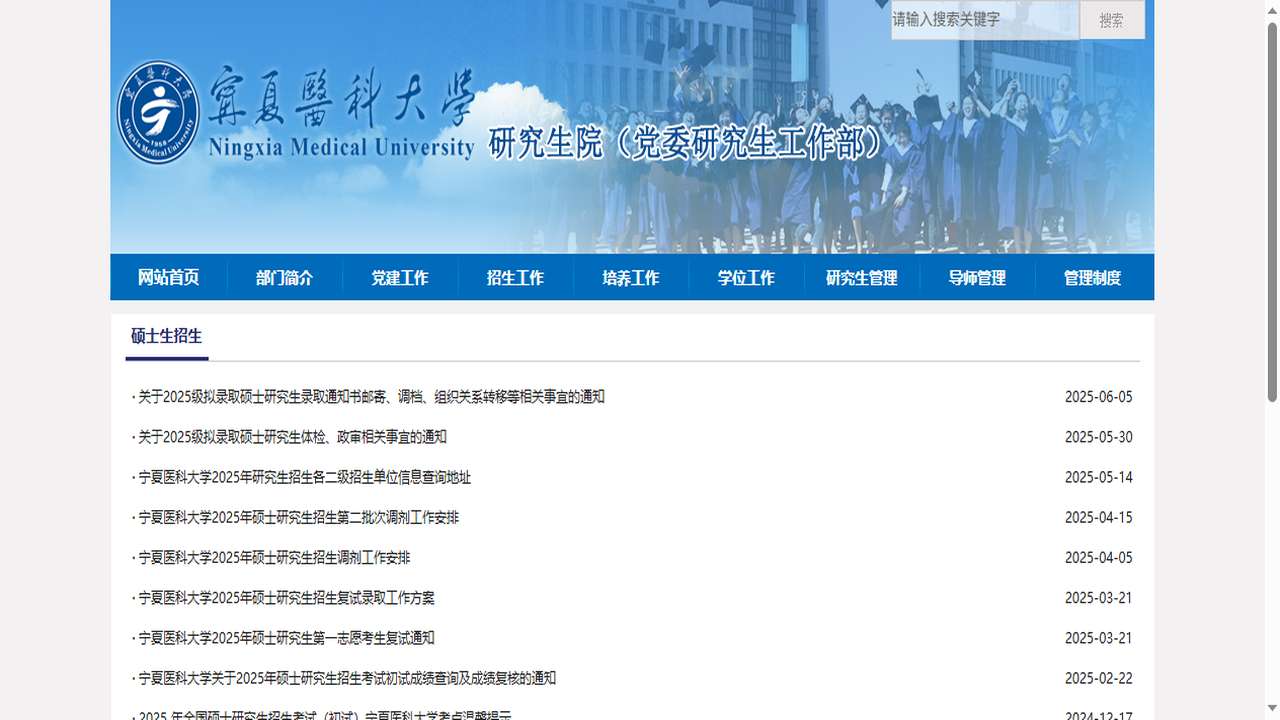Viewport: 1280px width, 720px height.
Task: Open the 二级招生单位信息查询地址 article
Action: click(302, 477)
